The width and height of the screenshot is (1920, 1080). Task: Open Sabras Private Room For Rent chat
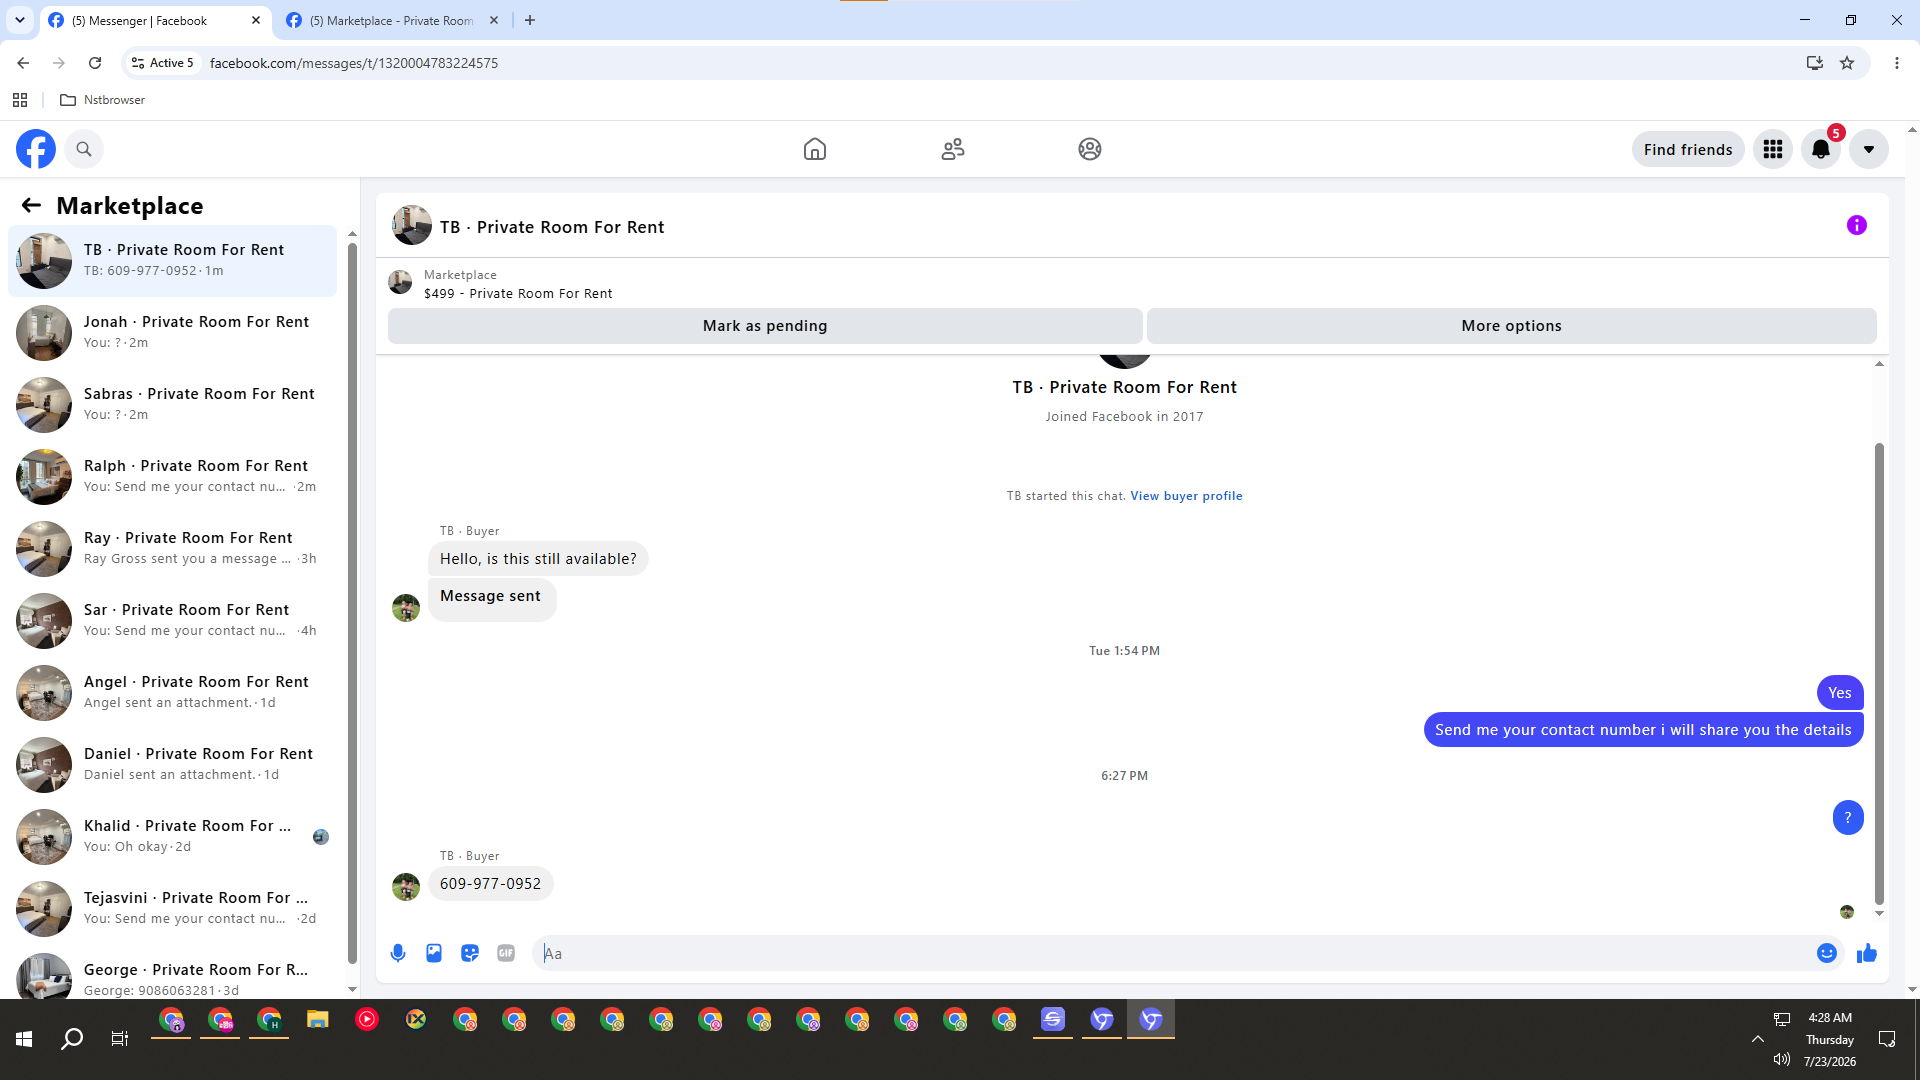[x=173, y=405]
